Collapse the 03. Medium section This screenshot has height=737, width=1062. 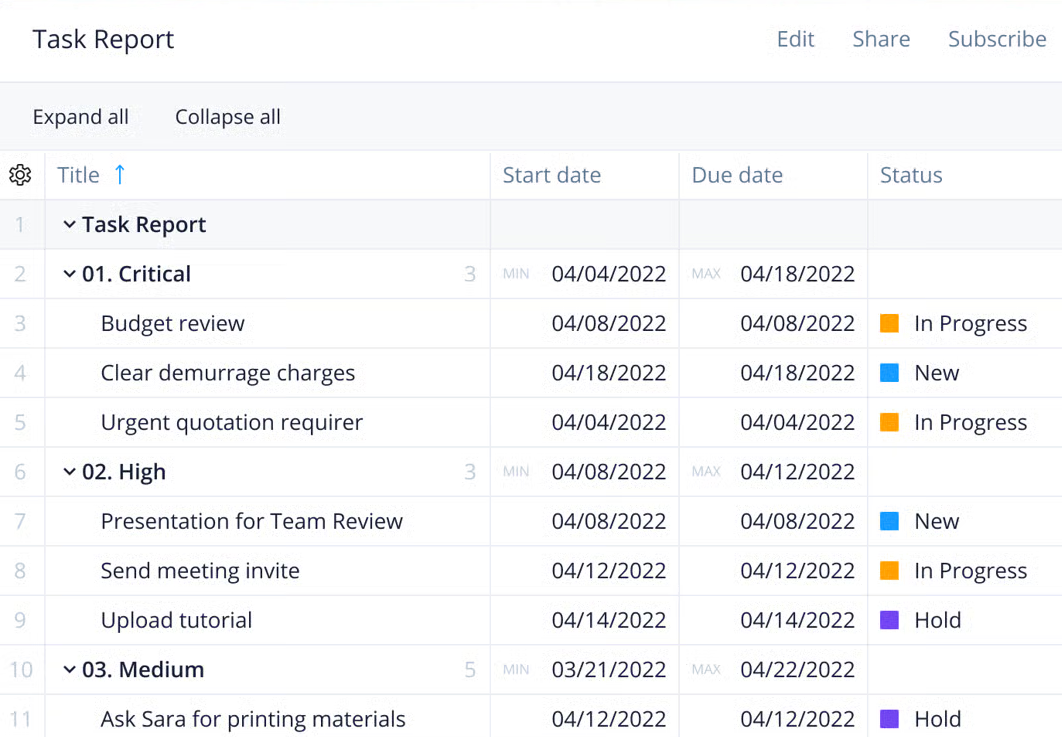pos(68,669)
